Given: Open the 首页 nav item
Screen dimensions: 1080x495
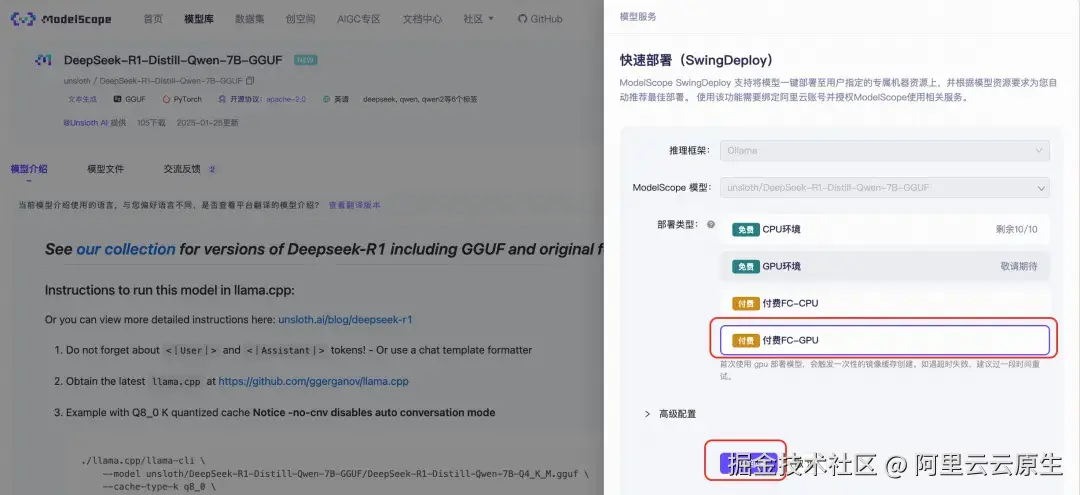Looking at the screenshot, I should coord(153,19).
